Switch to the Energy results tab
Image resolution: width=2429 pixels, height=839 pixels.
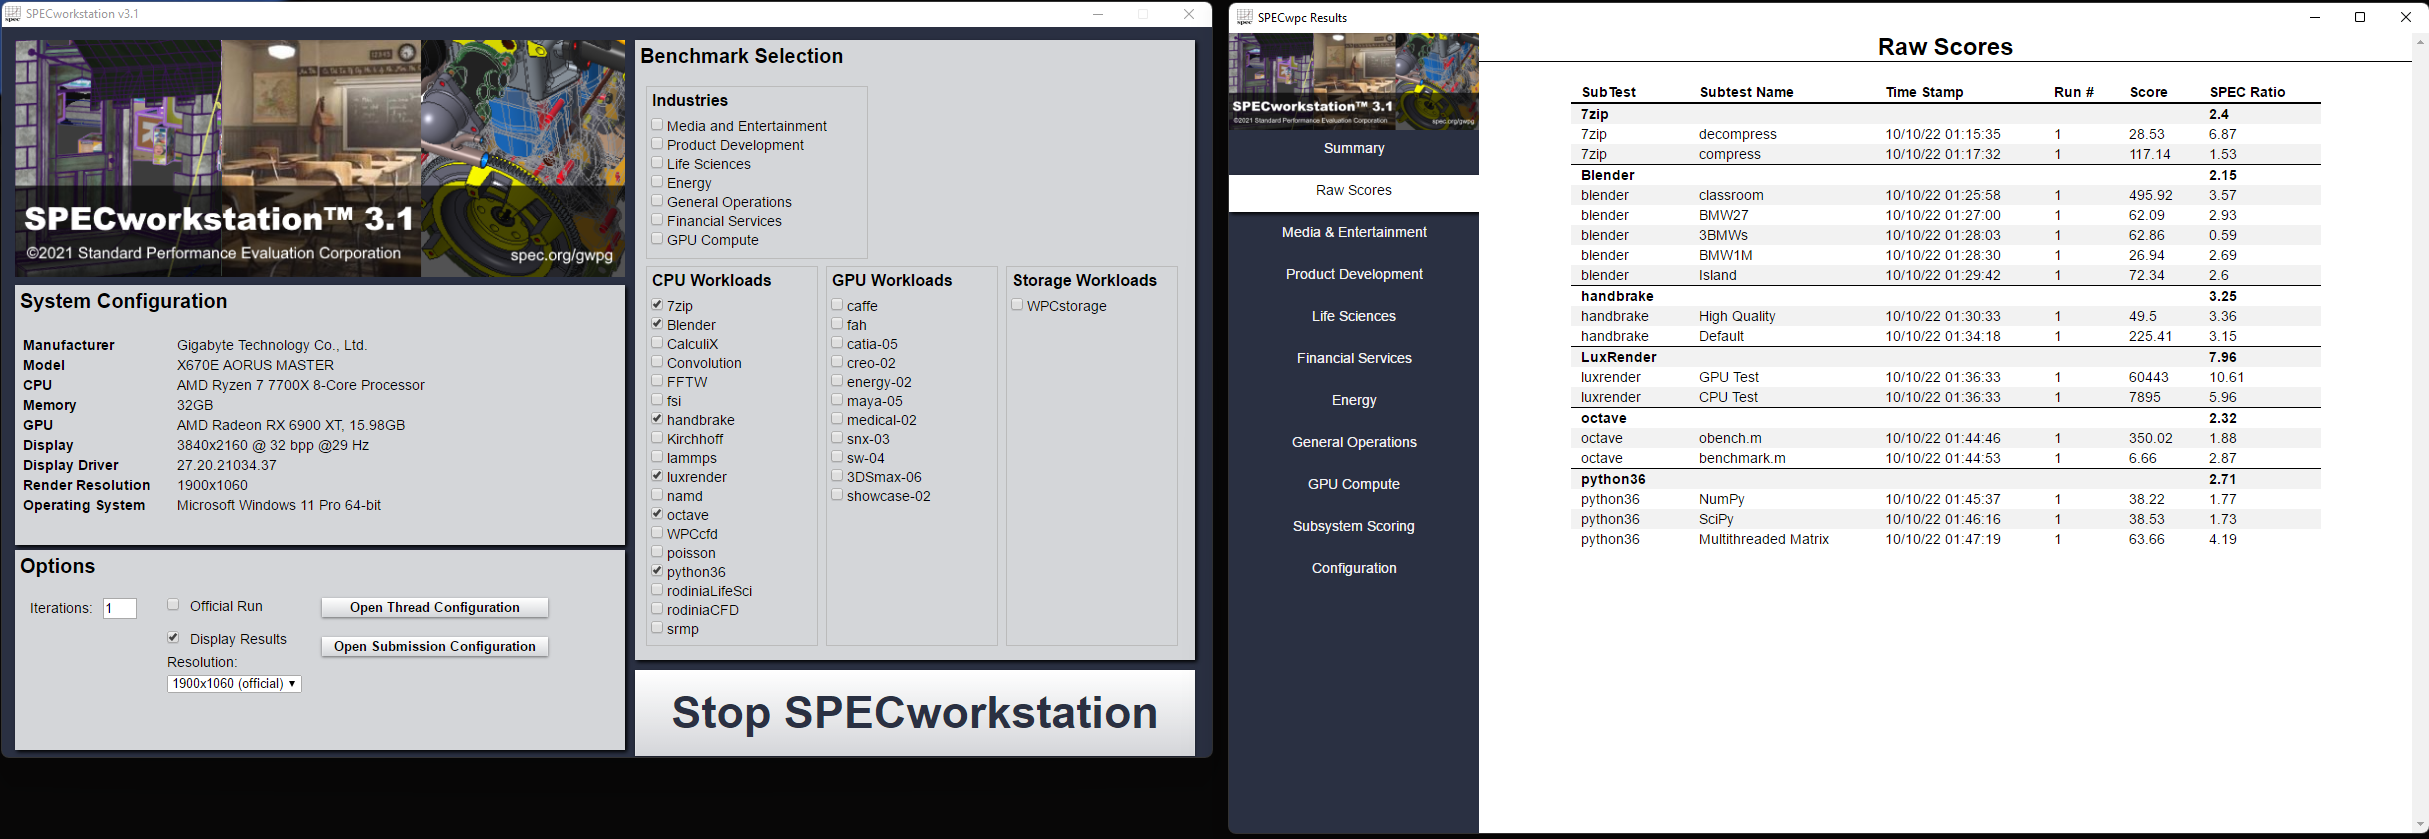click(1353, 400)
